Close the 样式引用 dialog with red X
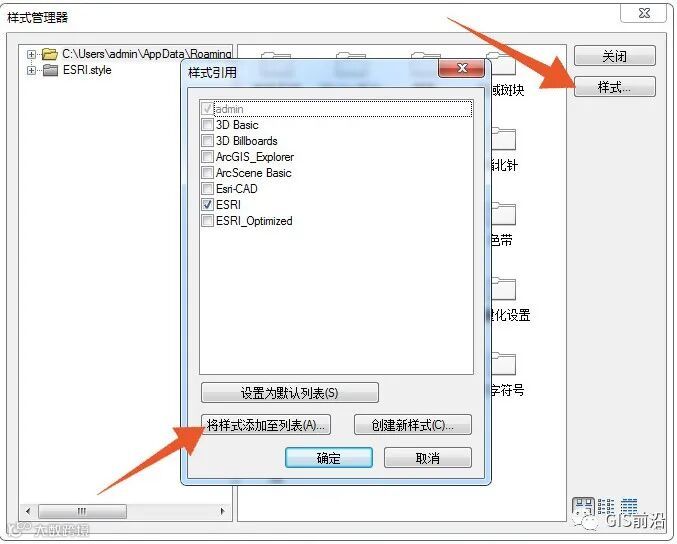677x544 pixels. click(462, 68)
